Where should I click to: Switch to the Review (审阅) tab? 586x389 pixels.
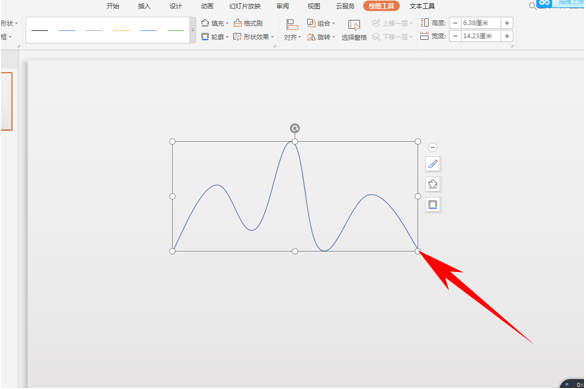point(283,6)
